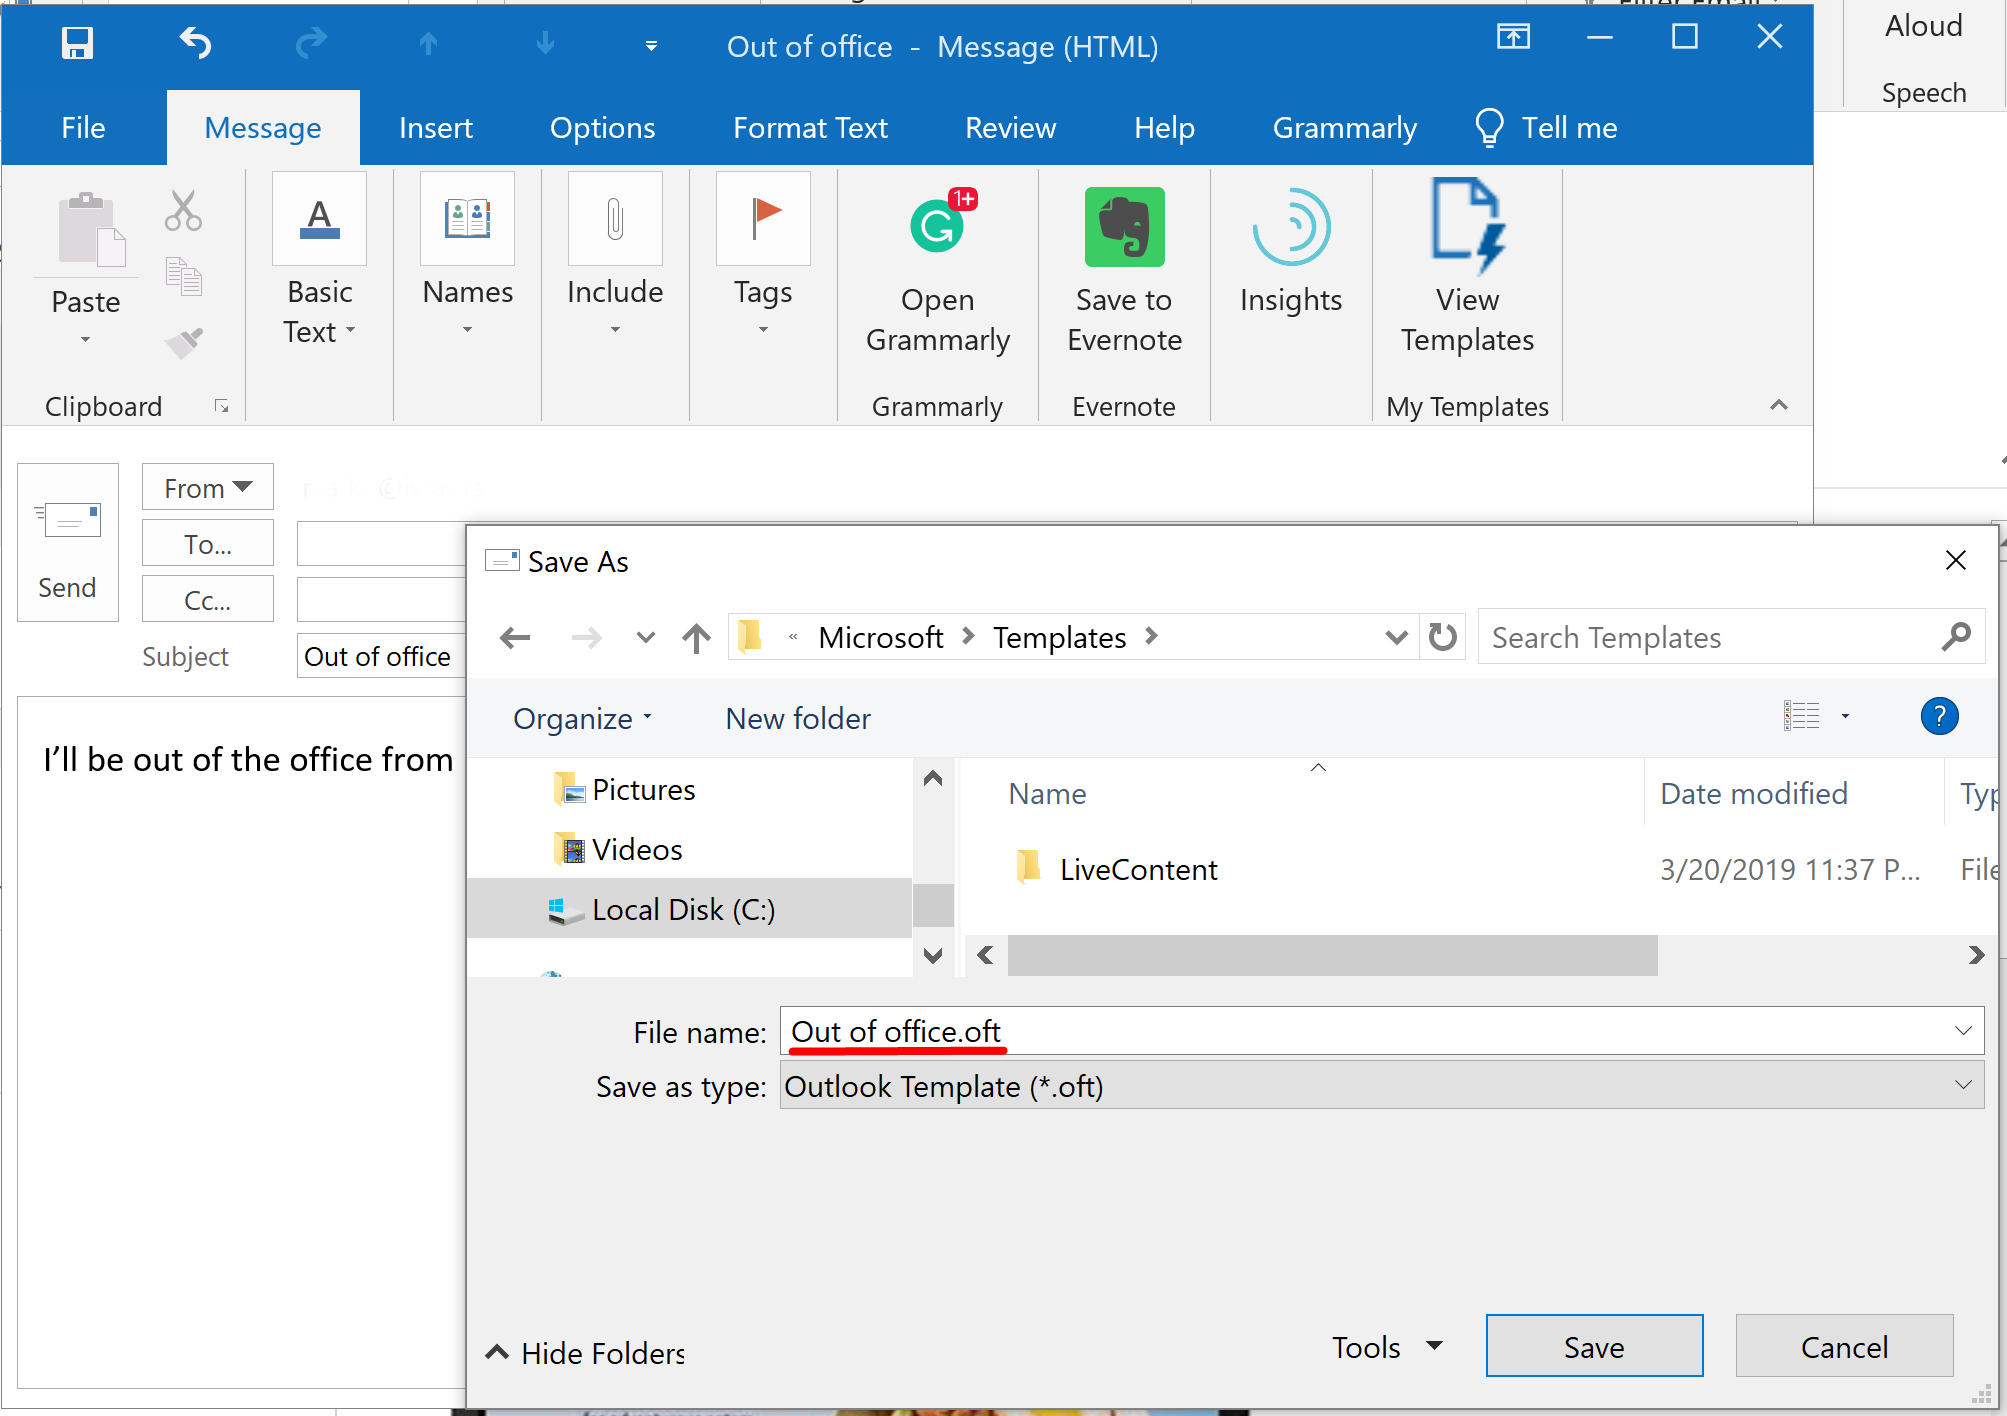2007x1416 pixels.
Task: Select the Insert ribbon tab
Action: point(435,126)
